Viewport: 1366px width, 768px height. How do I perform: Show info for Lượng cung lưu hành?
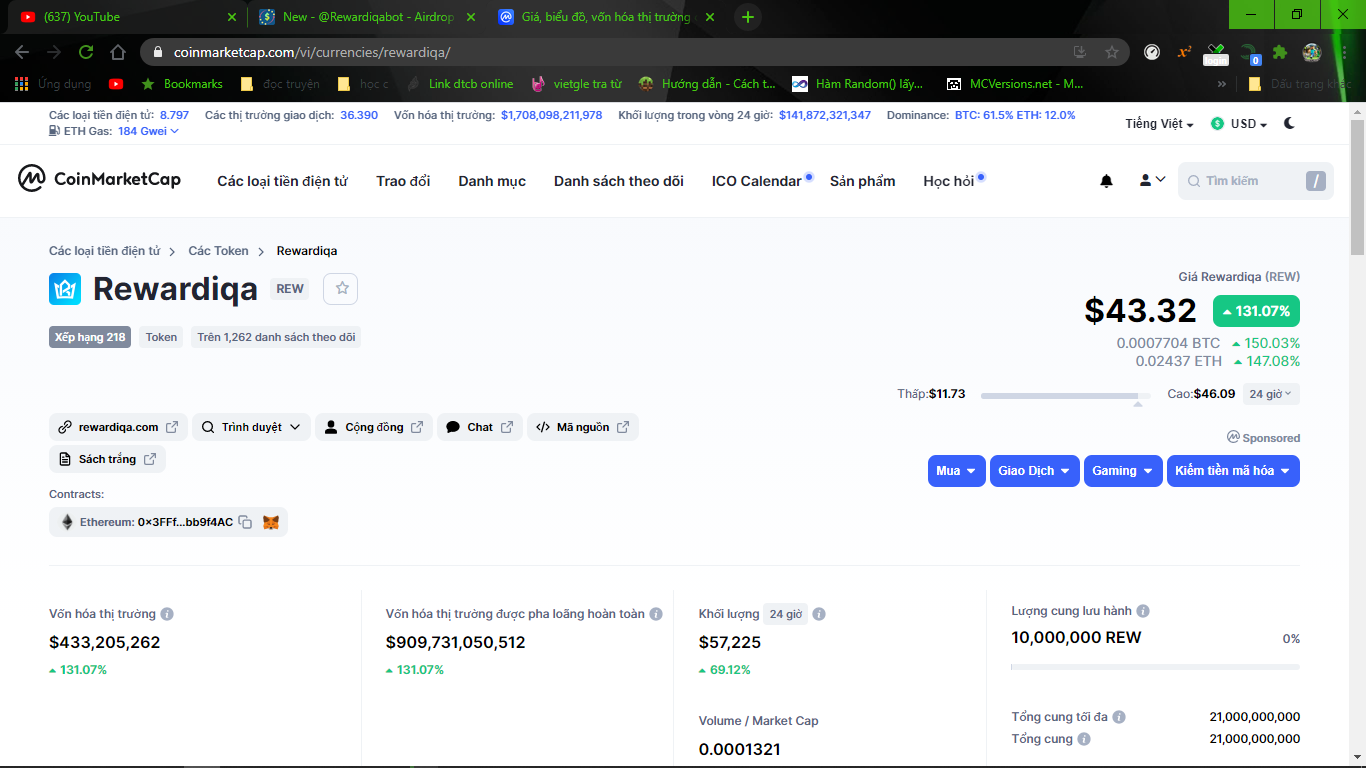1143,611
